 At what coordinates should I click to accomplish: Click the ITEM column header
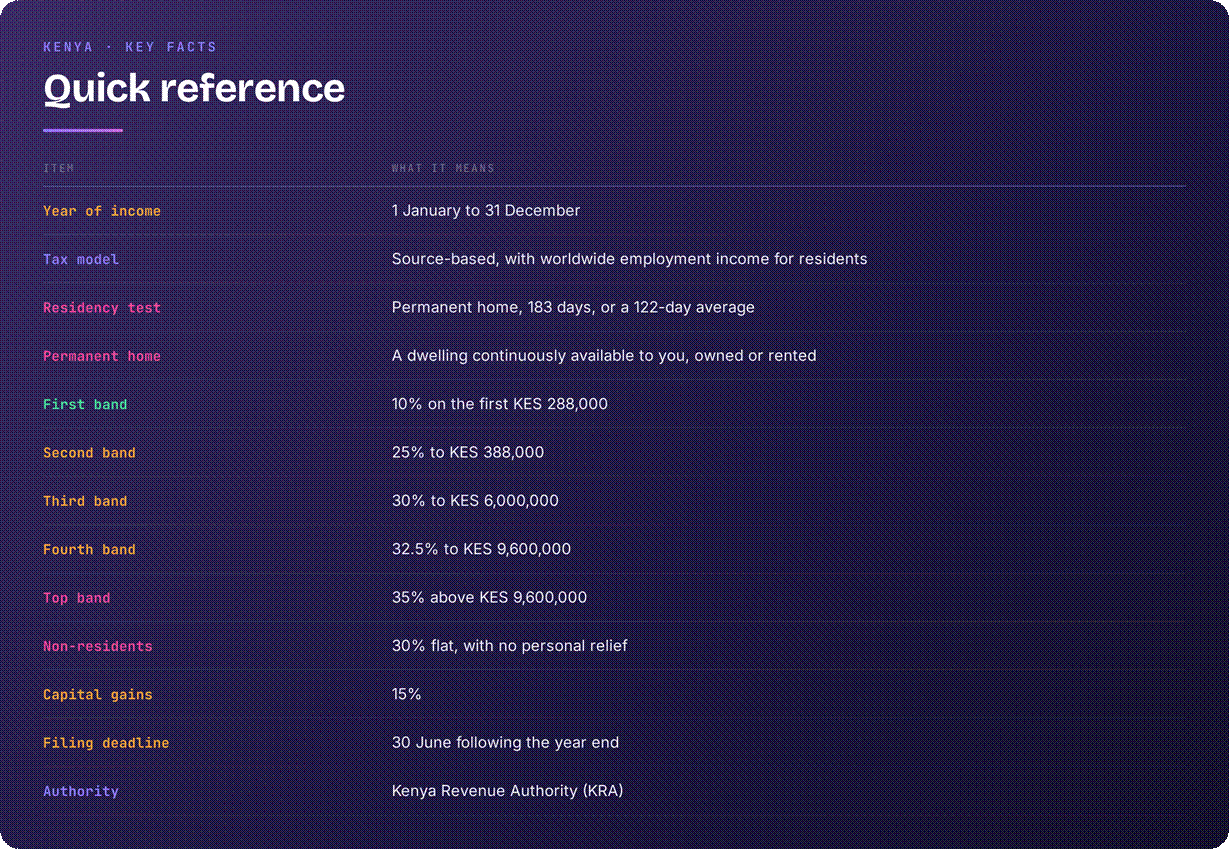coord(59,168)
